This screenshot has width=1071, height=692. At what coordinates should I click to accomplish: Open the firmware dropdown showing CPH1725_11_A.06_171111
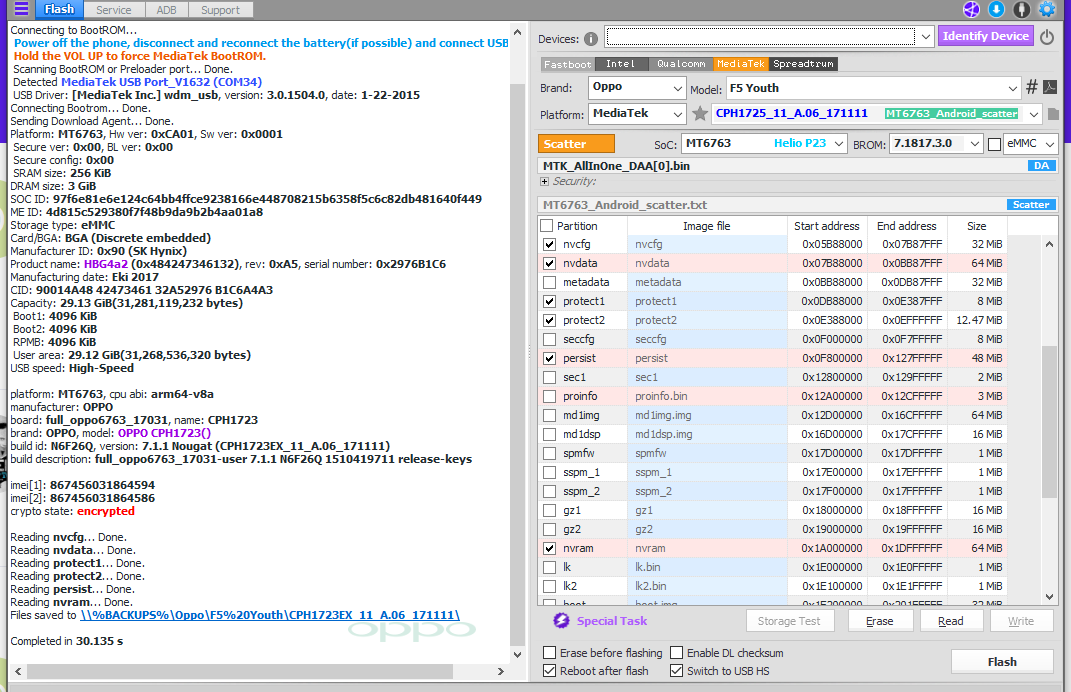pyautogui.click(x=876, y=114)
